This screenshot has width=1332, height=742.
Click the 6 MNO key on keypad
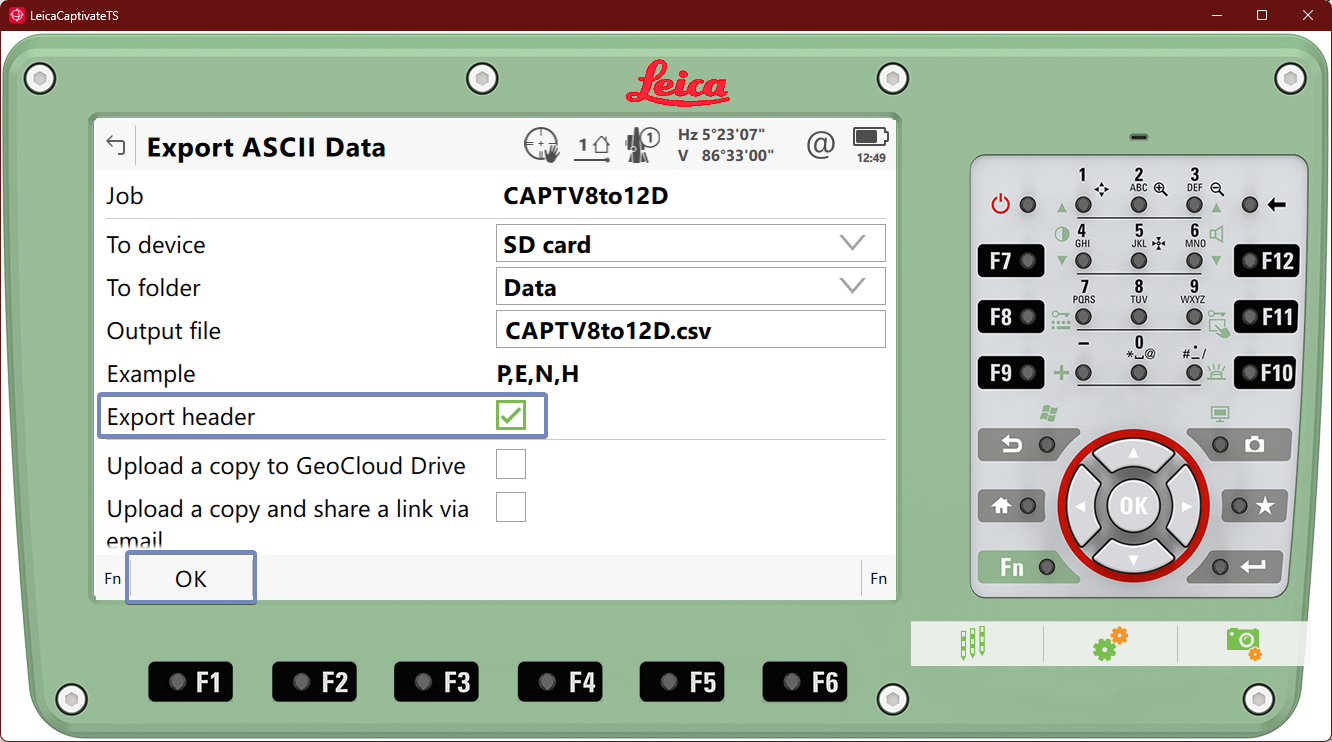[1194, 261]
